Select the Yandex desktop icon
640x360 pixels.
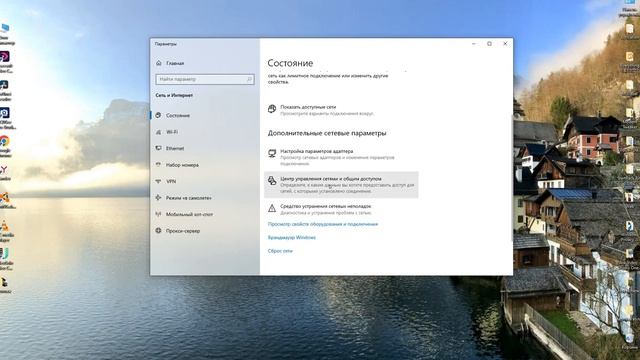point(4,173)
